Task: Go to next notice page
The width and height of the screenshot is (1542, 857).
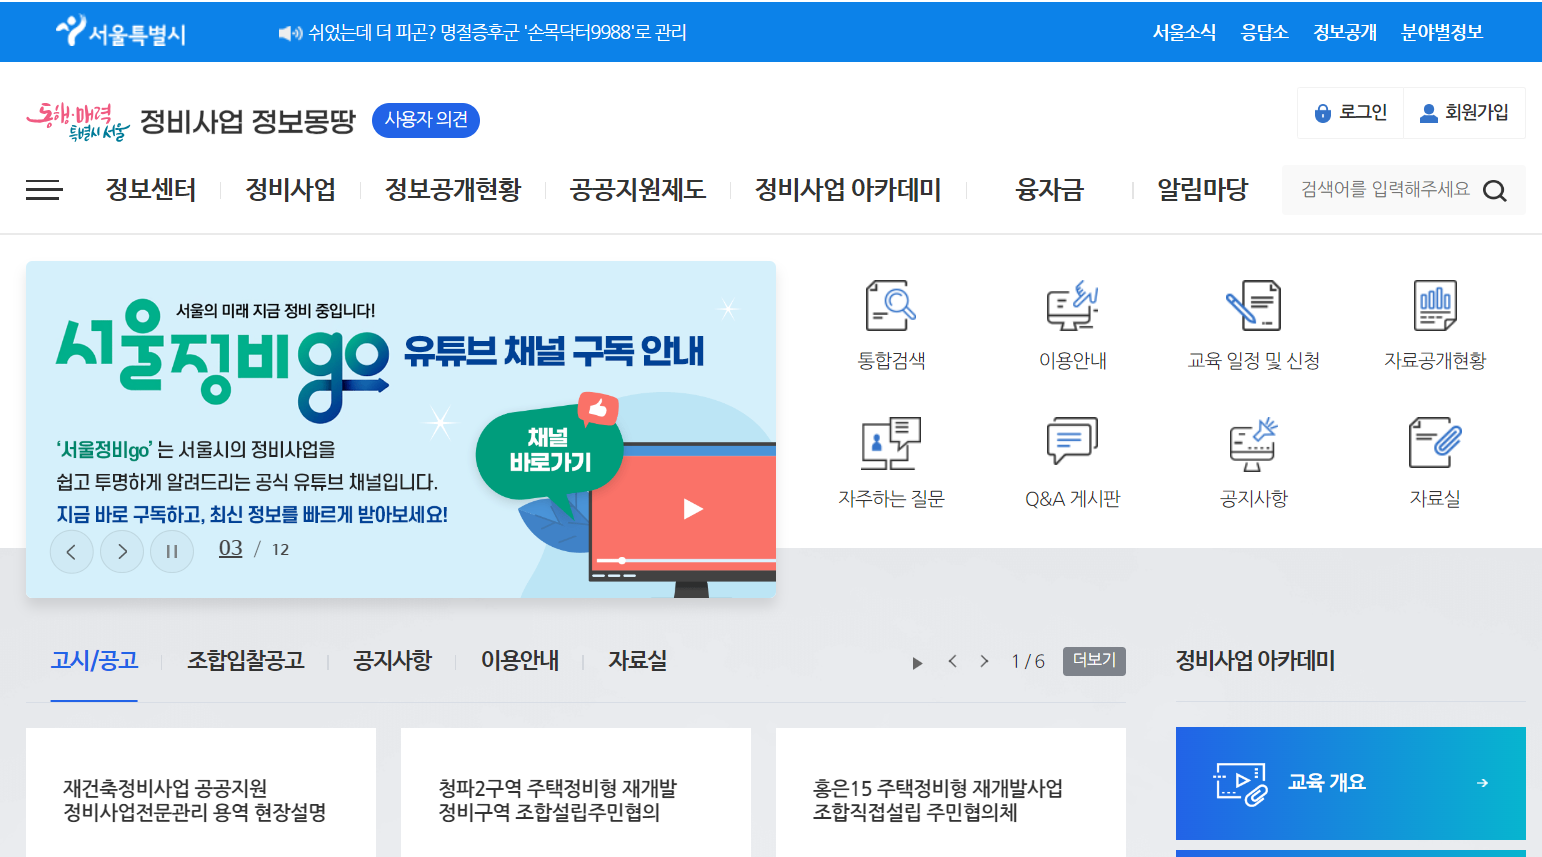Action: tap(984, 661)
